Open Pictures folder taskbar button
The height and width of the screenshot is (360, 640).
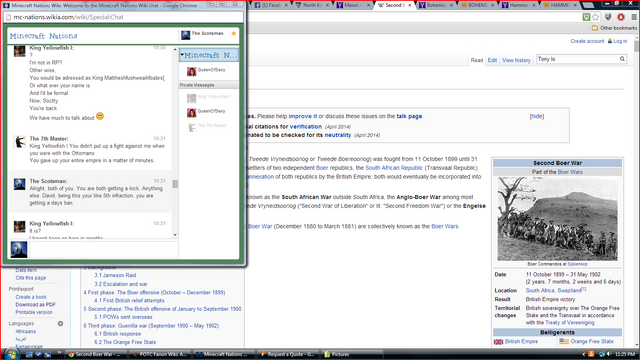point(353,354)
